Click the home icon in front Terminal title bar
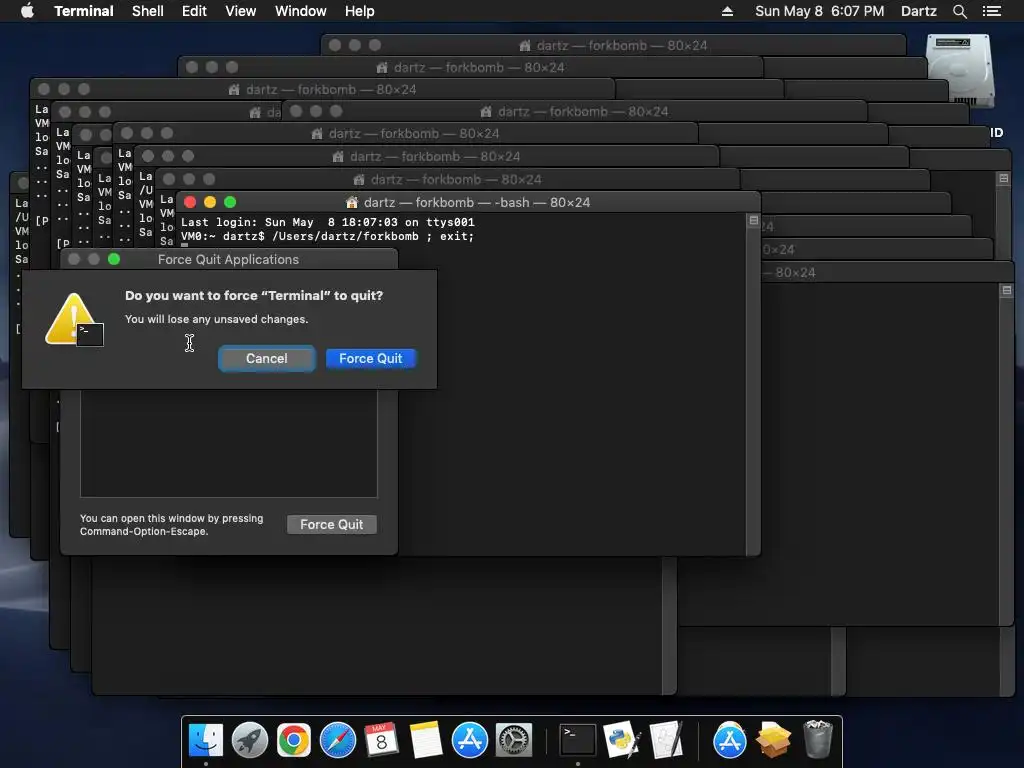The image size is (1024, 768). (352, 202)
